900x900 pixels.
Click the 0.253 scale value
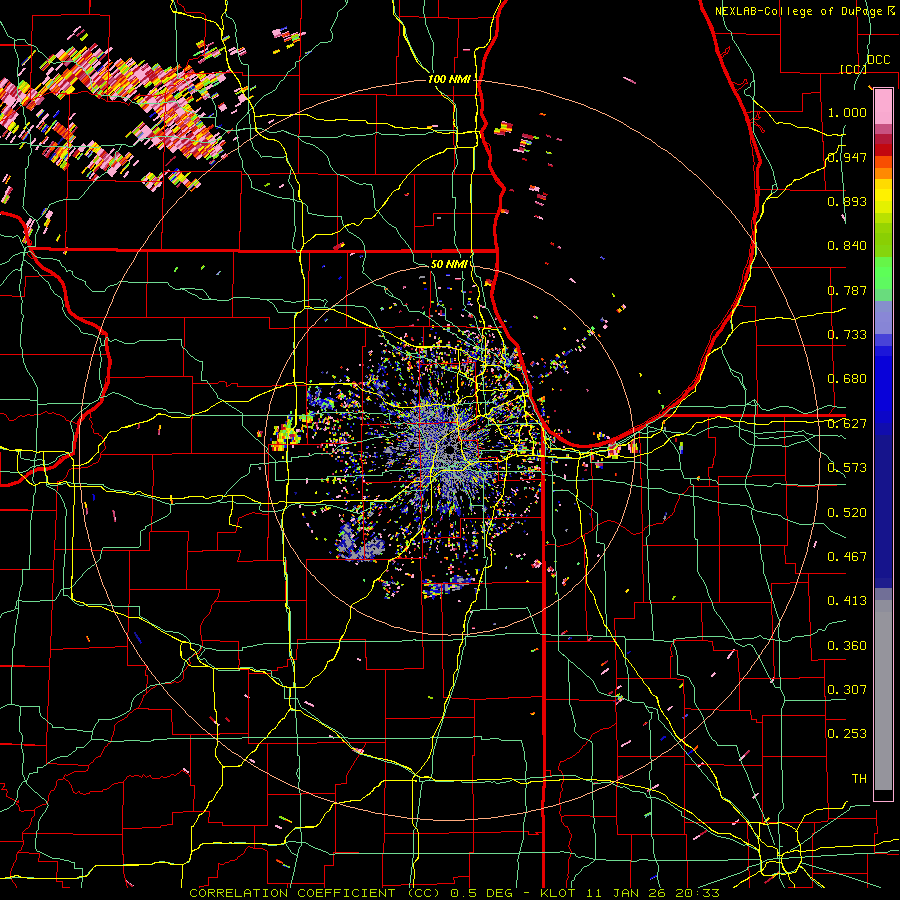(x=847, y=734)
